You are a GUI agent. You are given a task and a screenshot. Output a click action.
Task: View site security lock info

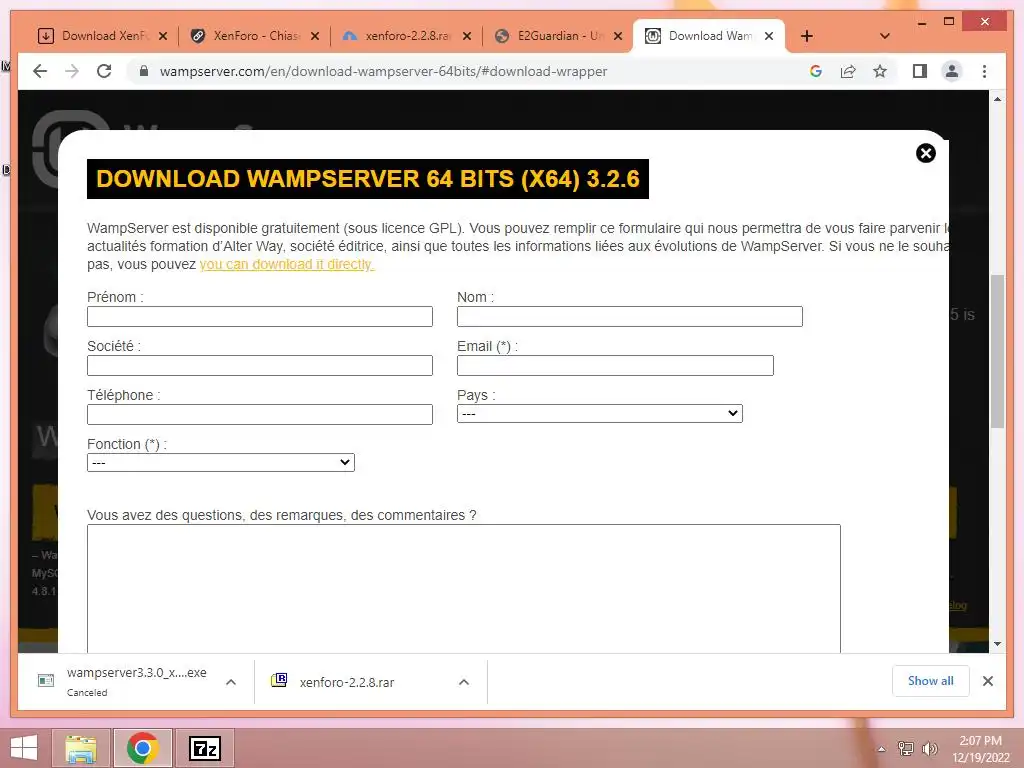click(144, 71)
